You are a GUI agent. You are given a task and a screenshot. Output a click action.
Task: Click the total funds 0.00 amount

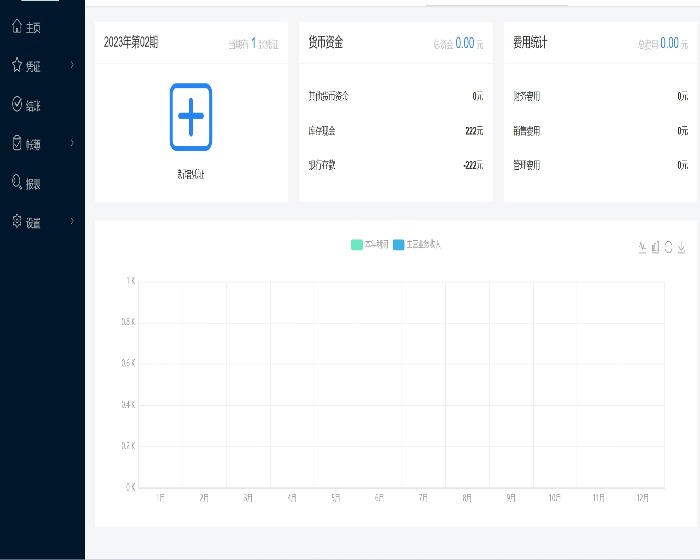pyautogui.click(x=465, y=43)
